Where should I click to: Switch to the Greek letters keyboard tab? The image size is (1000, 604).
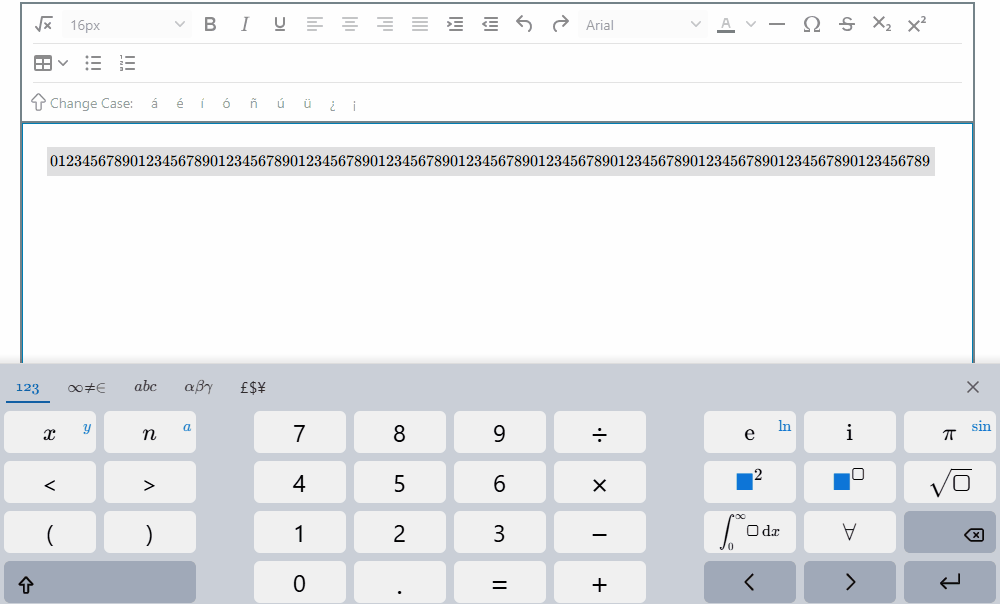point(198,387)
